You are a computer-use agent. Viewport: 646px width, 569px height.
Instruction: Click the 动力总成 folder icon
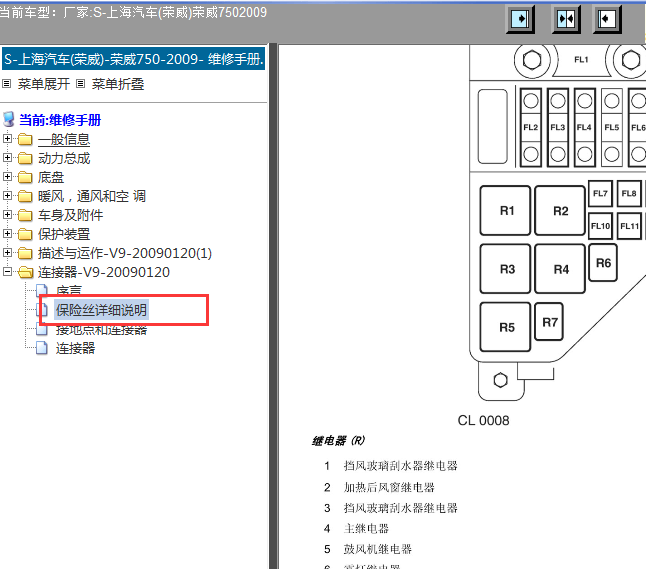[x=25, y=158]
